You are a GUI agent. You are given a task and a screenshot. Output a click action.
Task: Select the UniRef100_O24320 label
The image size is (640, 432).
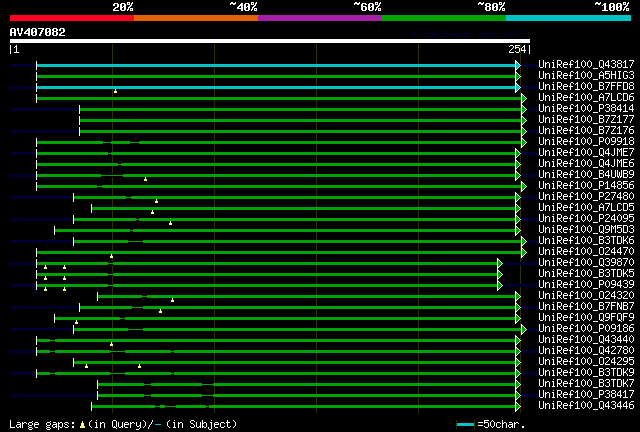tap(586, 296)
